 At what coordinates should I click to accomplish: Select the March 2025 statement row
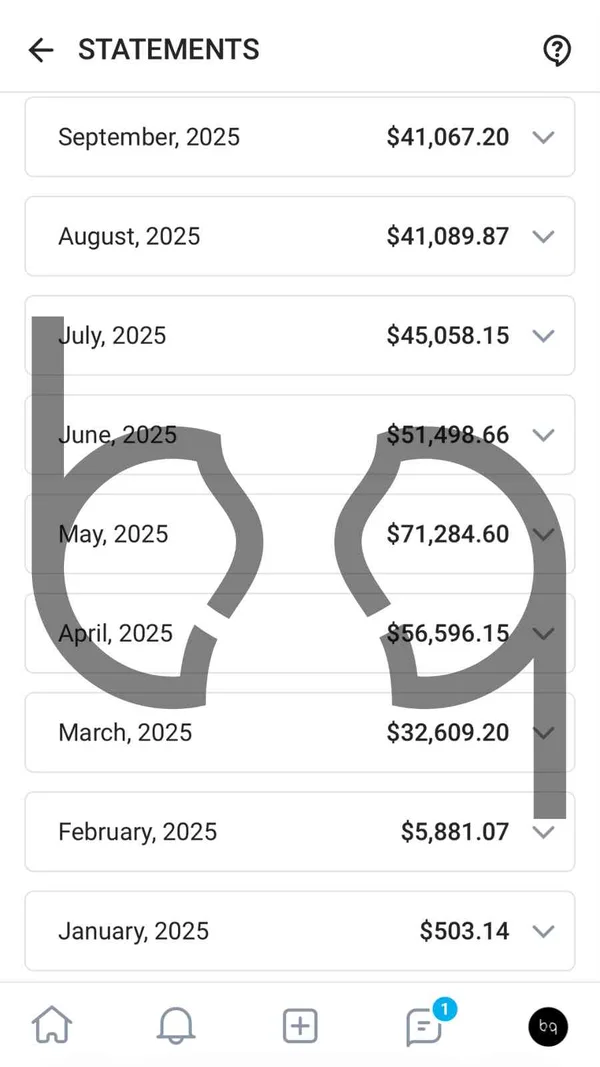click(300, 733)
